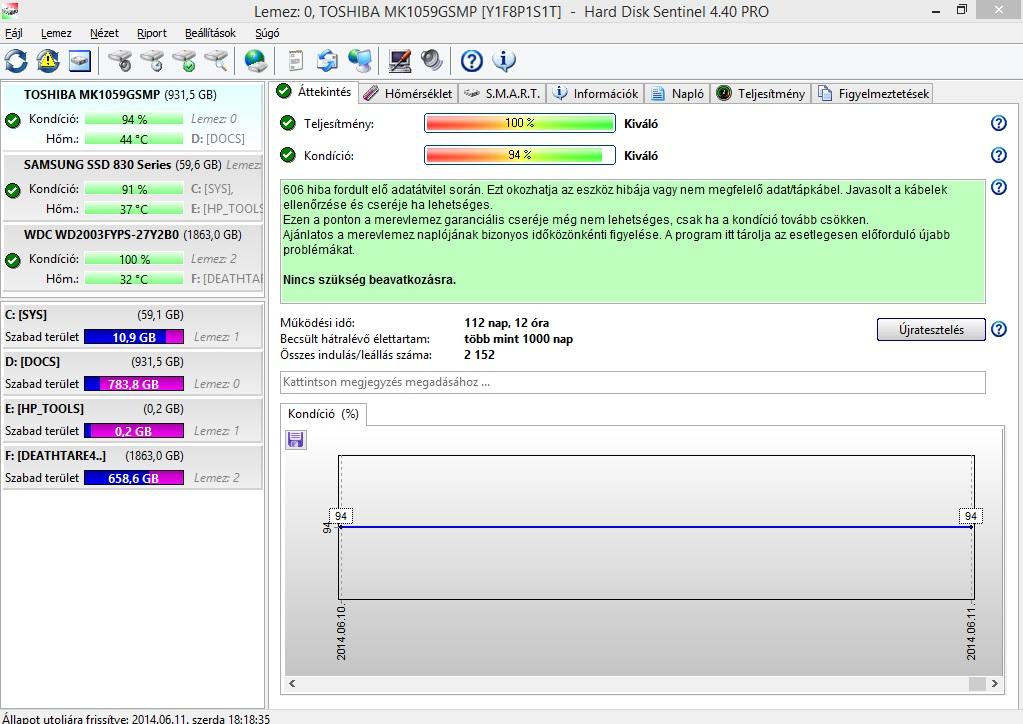Select the TOSHIBA MK1059GSMP disk entry
The width and height of the screenshot is (1023, 724).
tap(133, 116)
